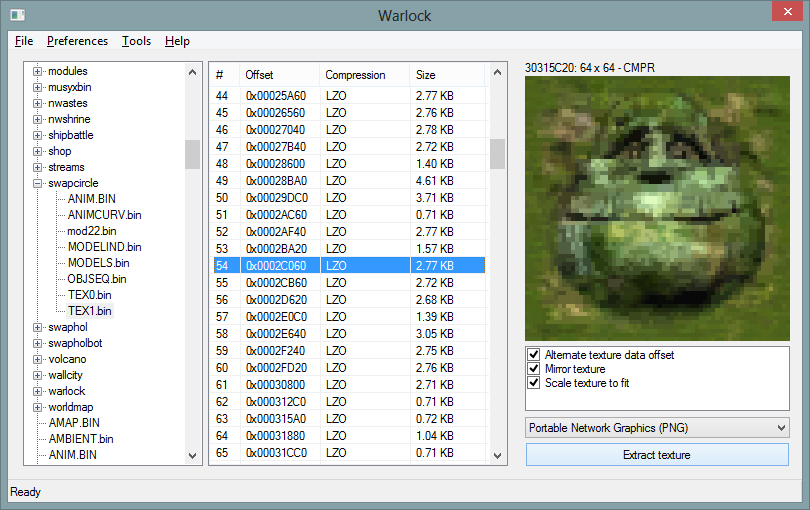Click the file tree scroll up arrow

point(192,72)
